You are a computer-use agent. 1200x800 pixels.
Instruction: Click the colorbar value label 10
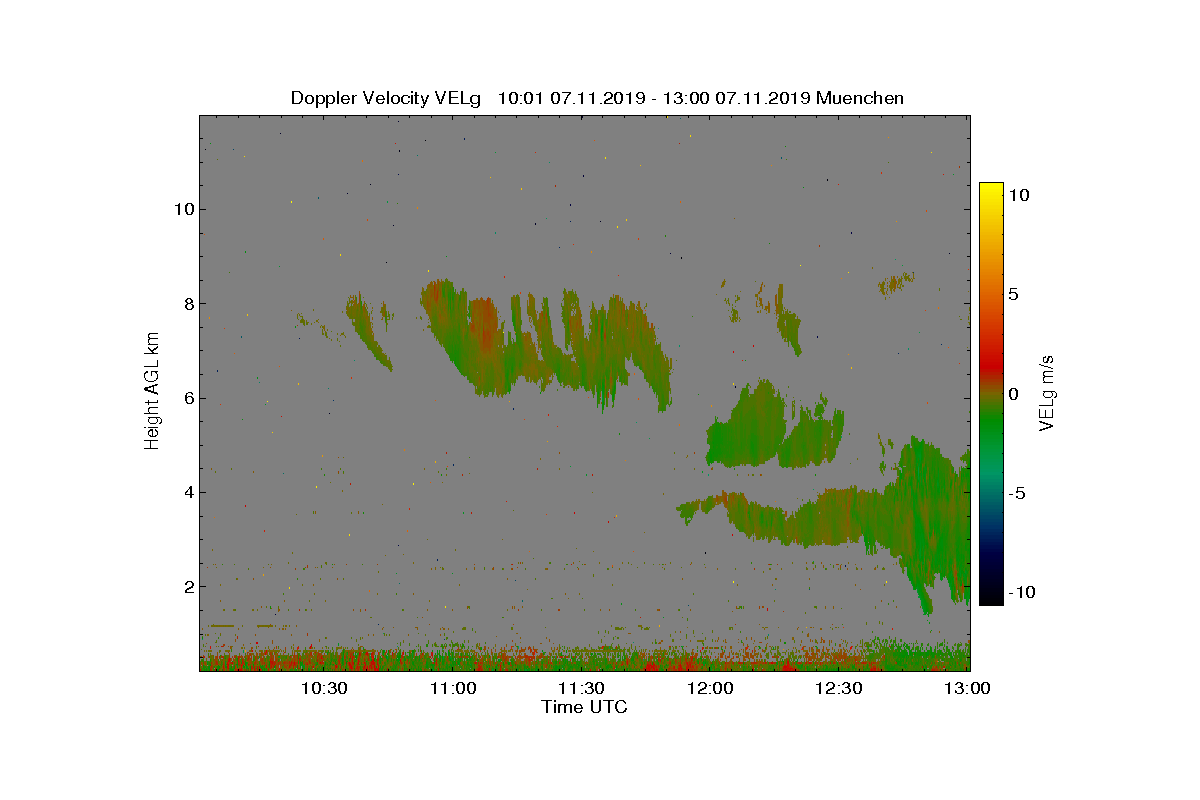coord(1019,196)
